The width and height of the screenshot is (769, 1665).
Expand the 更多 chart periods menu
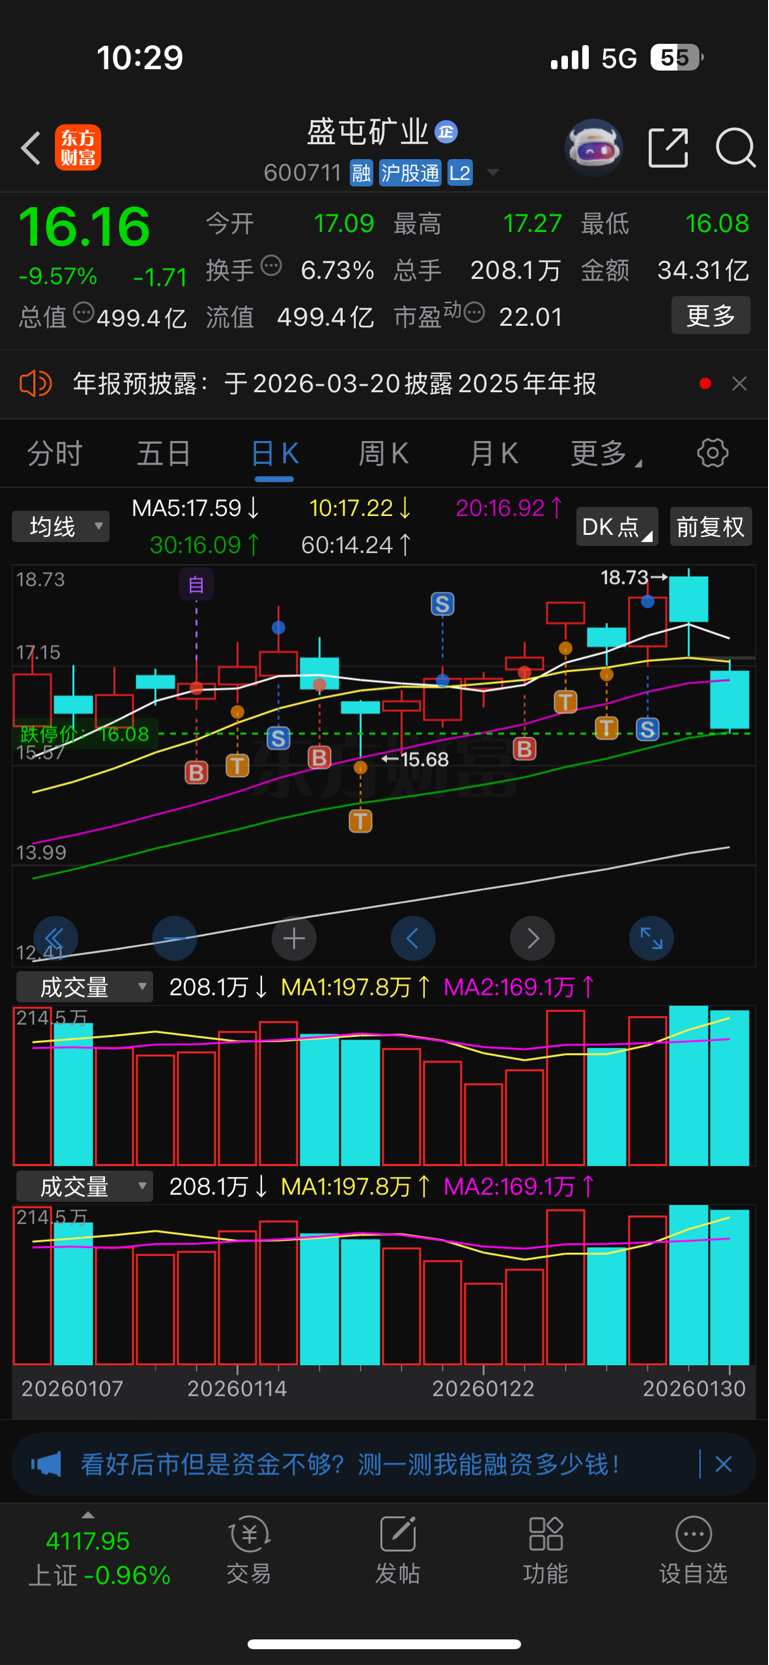[x=606, y=454]
